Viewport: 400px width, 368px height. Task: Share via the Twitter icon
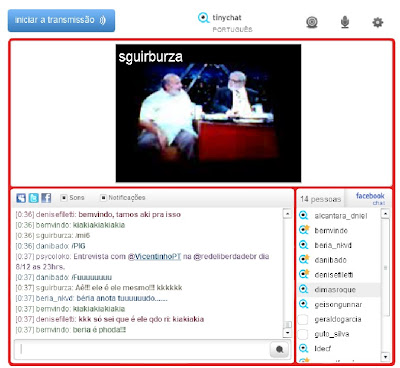(33, 198)
